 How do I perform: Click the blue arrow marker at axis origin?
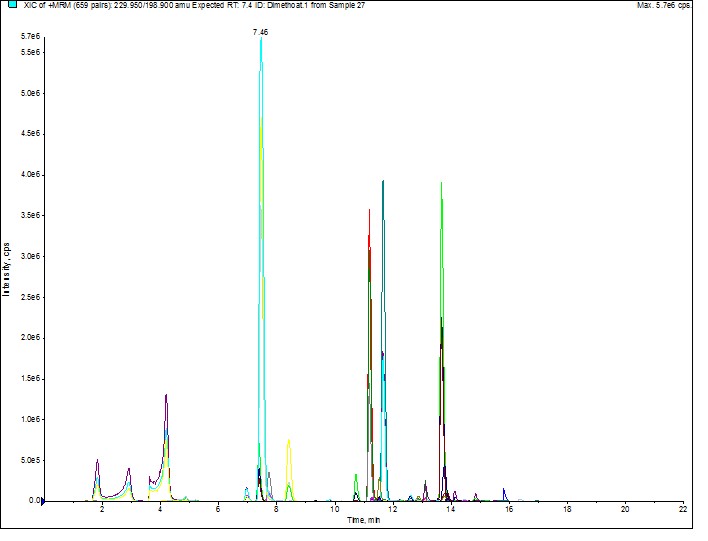[x=43, y=500]
